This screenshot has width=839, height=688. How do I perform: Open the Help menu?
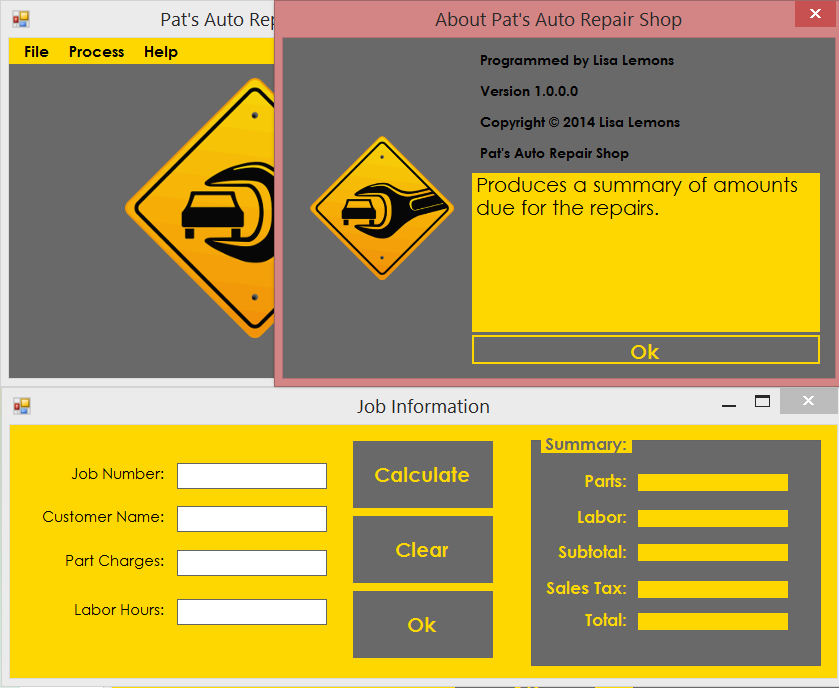click(x=160, y=52)
